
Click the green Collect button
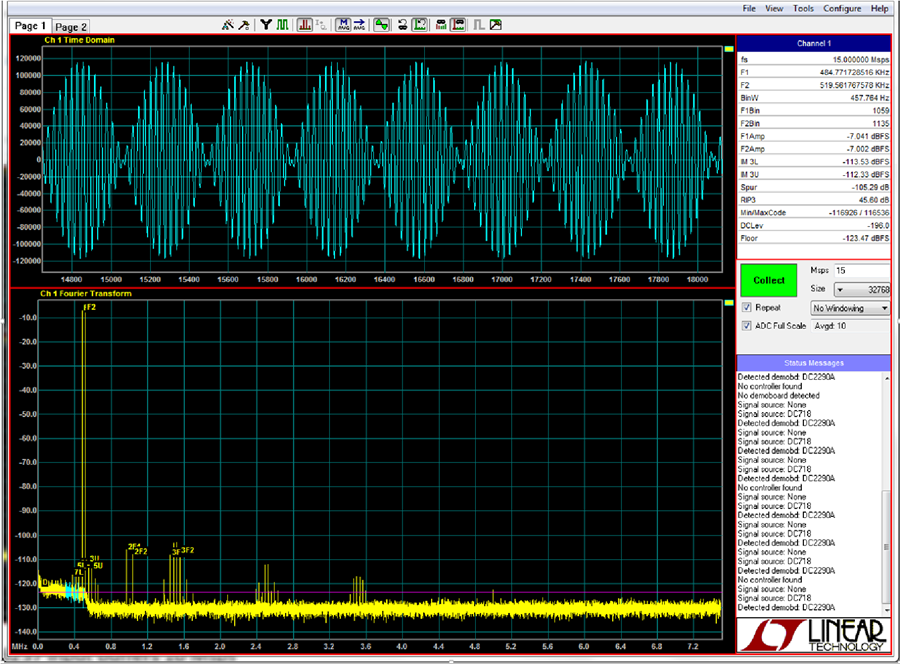pos(769,280)
